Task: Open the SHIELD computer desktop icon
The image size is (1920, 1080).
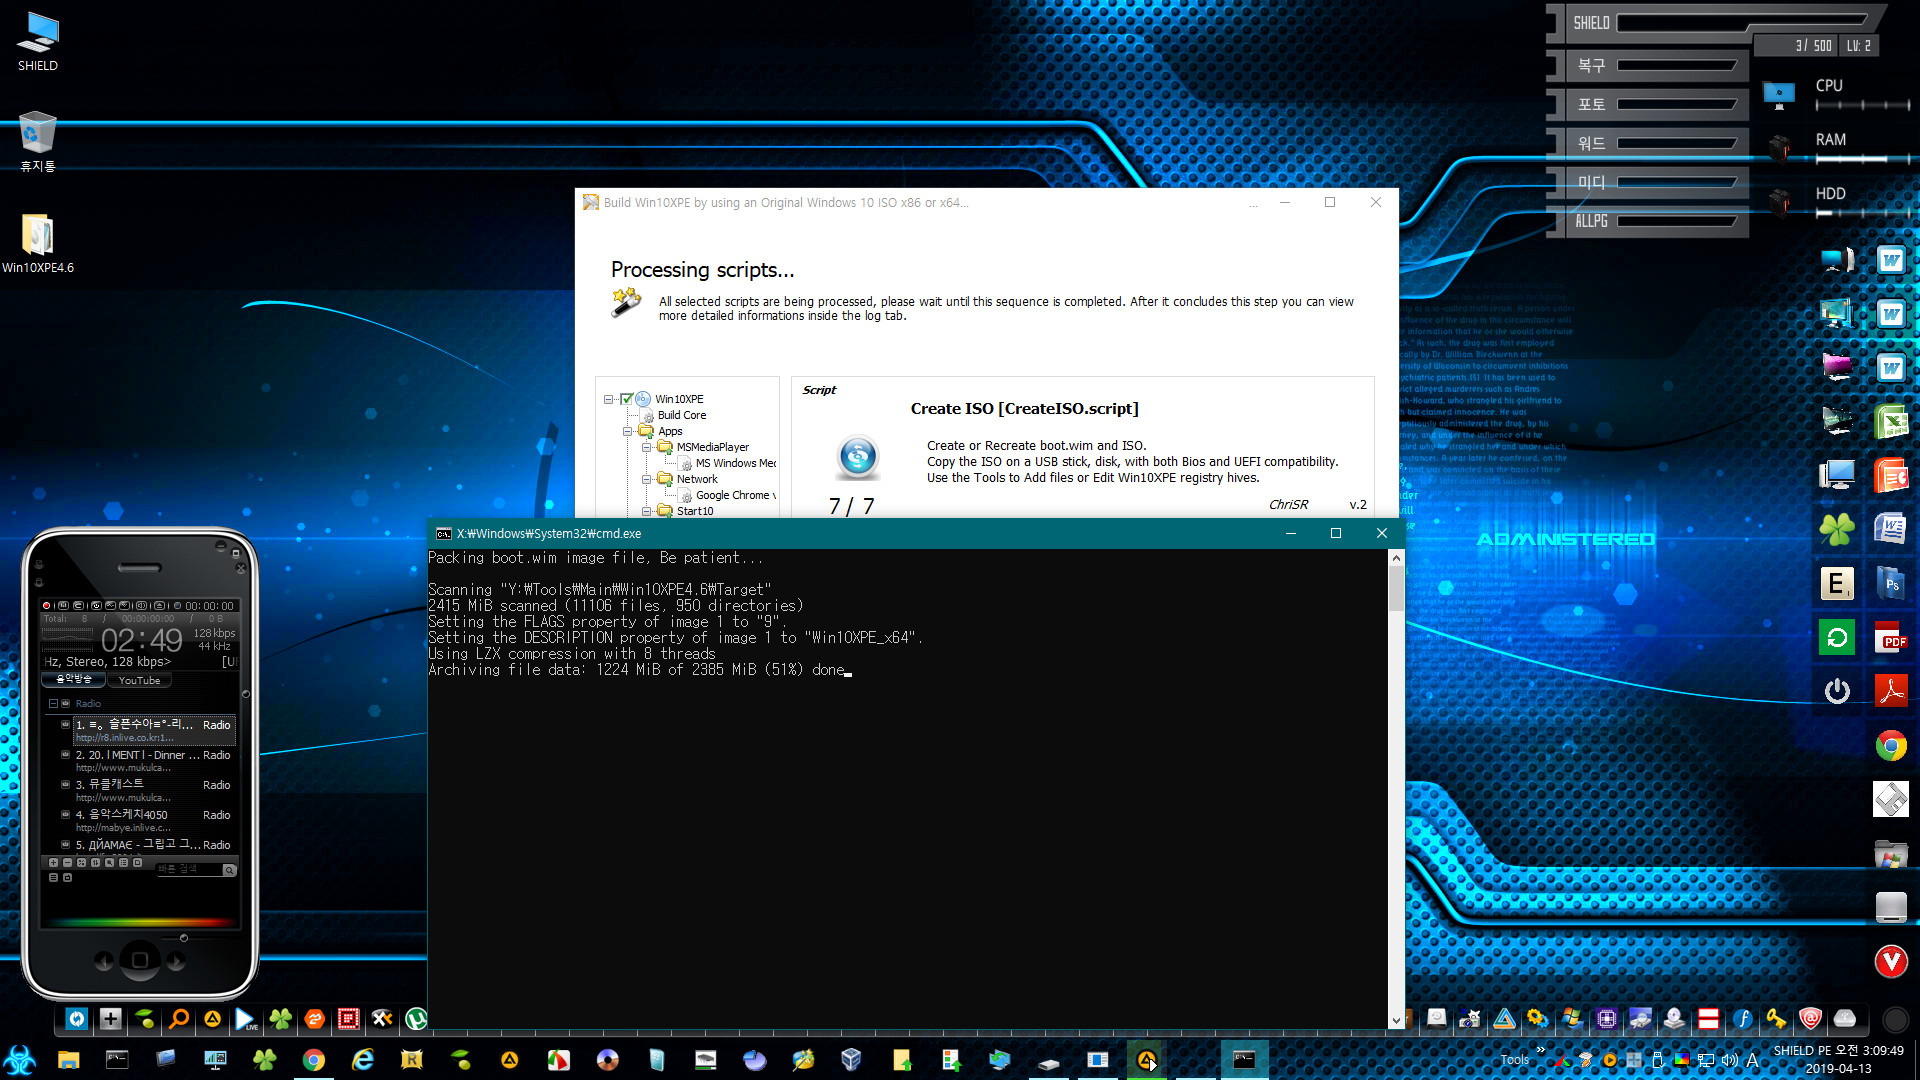Action: click(x=38, y=42)
